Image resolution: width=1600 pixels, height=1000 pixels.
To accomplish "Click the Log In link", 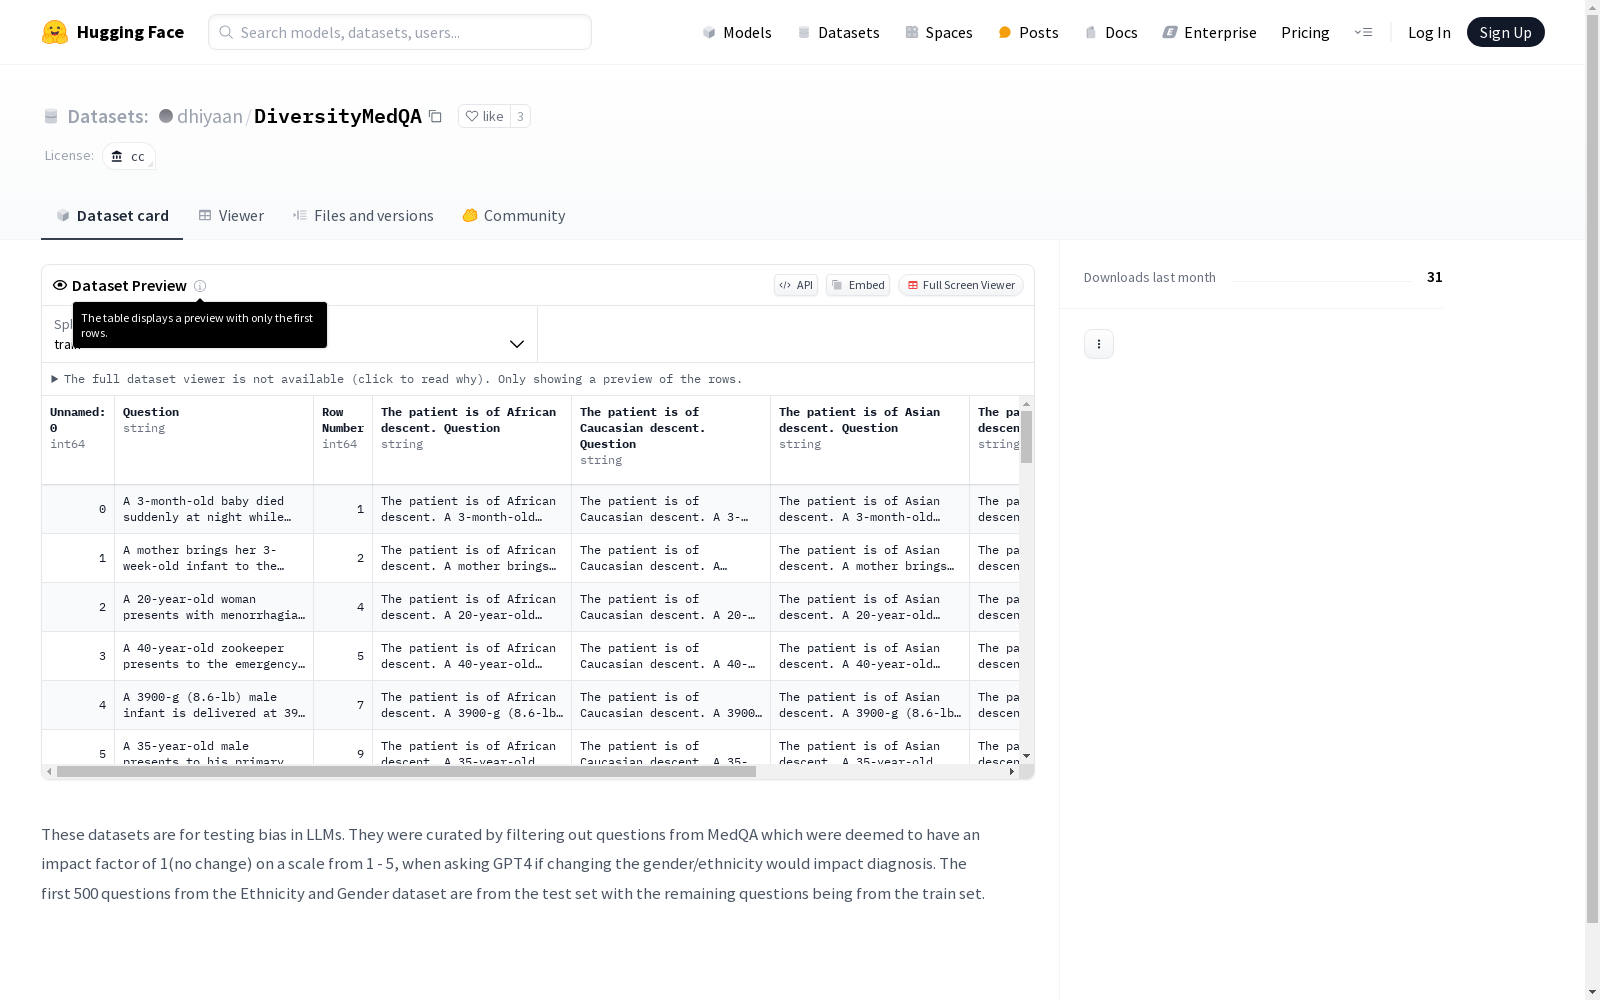I will (x=1429, y=32).
